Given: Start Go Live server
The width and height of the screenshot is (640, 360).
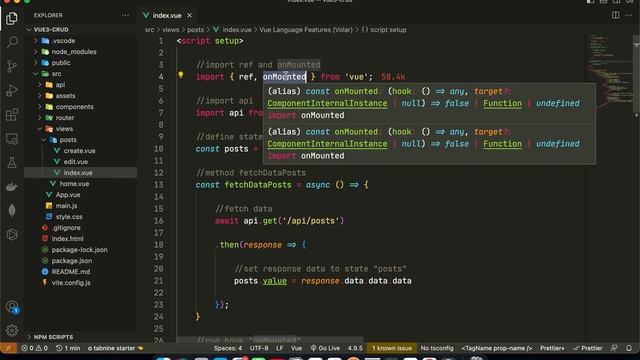Looking at the screenshot, I should [325, 348].
